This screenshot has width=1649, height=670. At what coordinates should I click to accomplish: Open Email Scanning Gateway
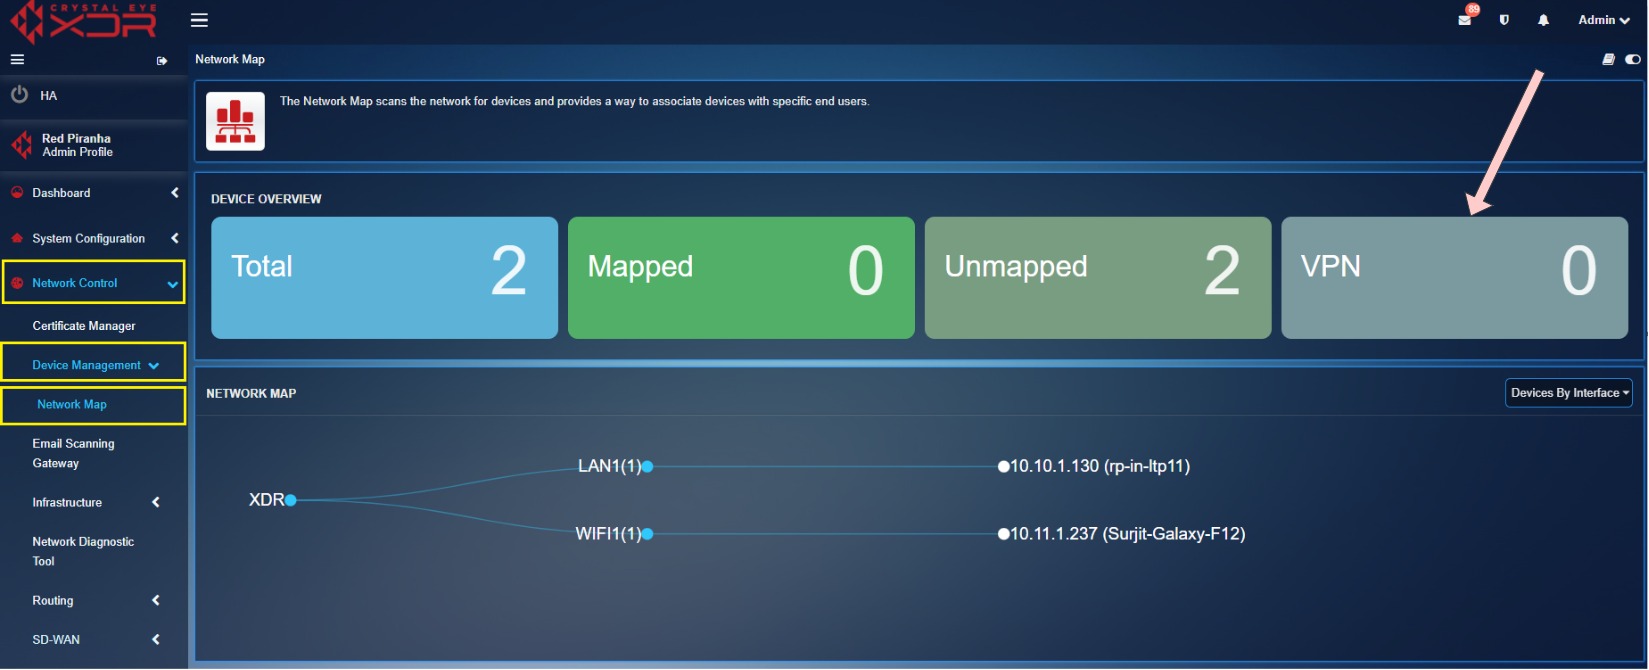[x=73, y=453]
